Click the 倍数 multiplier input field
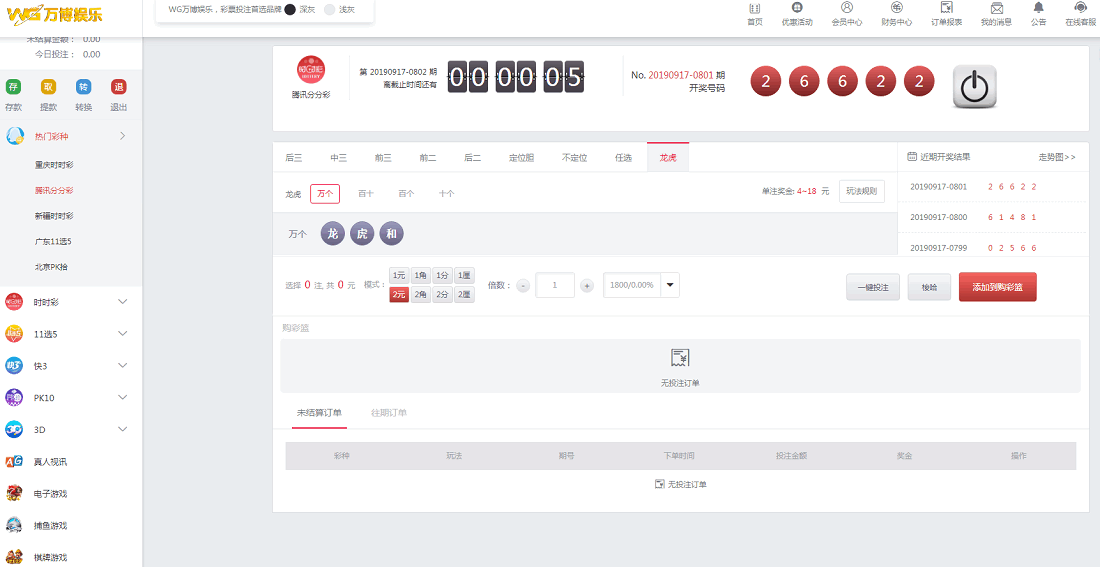The width and height of the screenshot is (1100, 567). (x=555, y=285)
